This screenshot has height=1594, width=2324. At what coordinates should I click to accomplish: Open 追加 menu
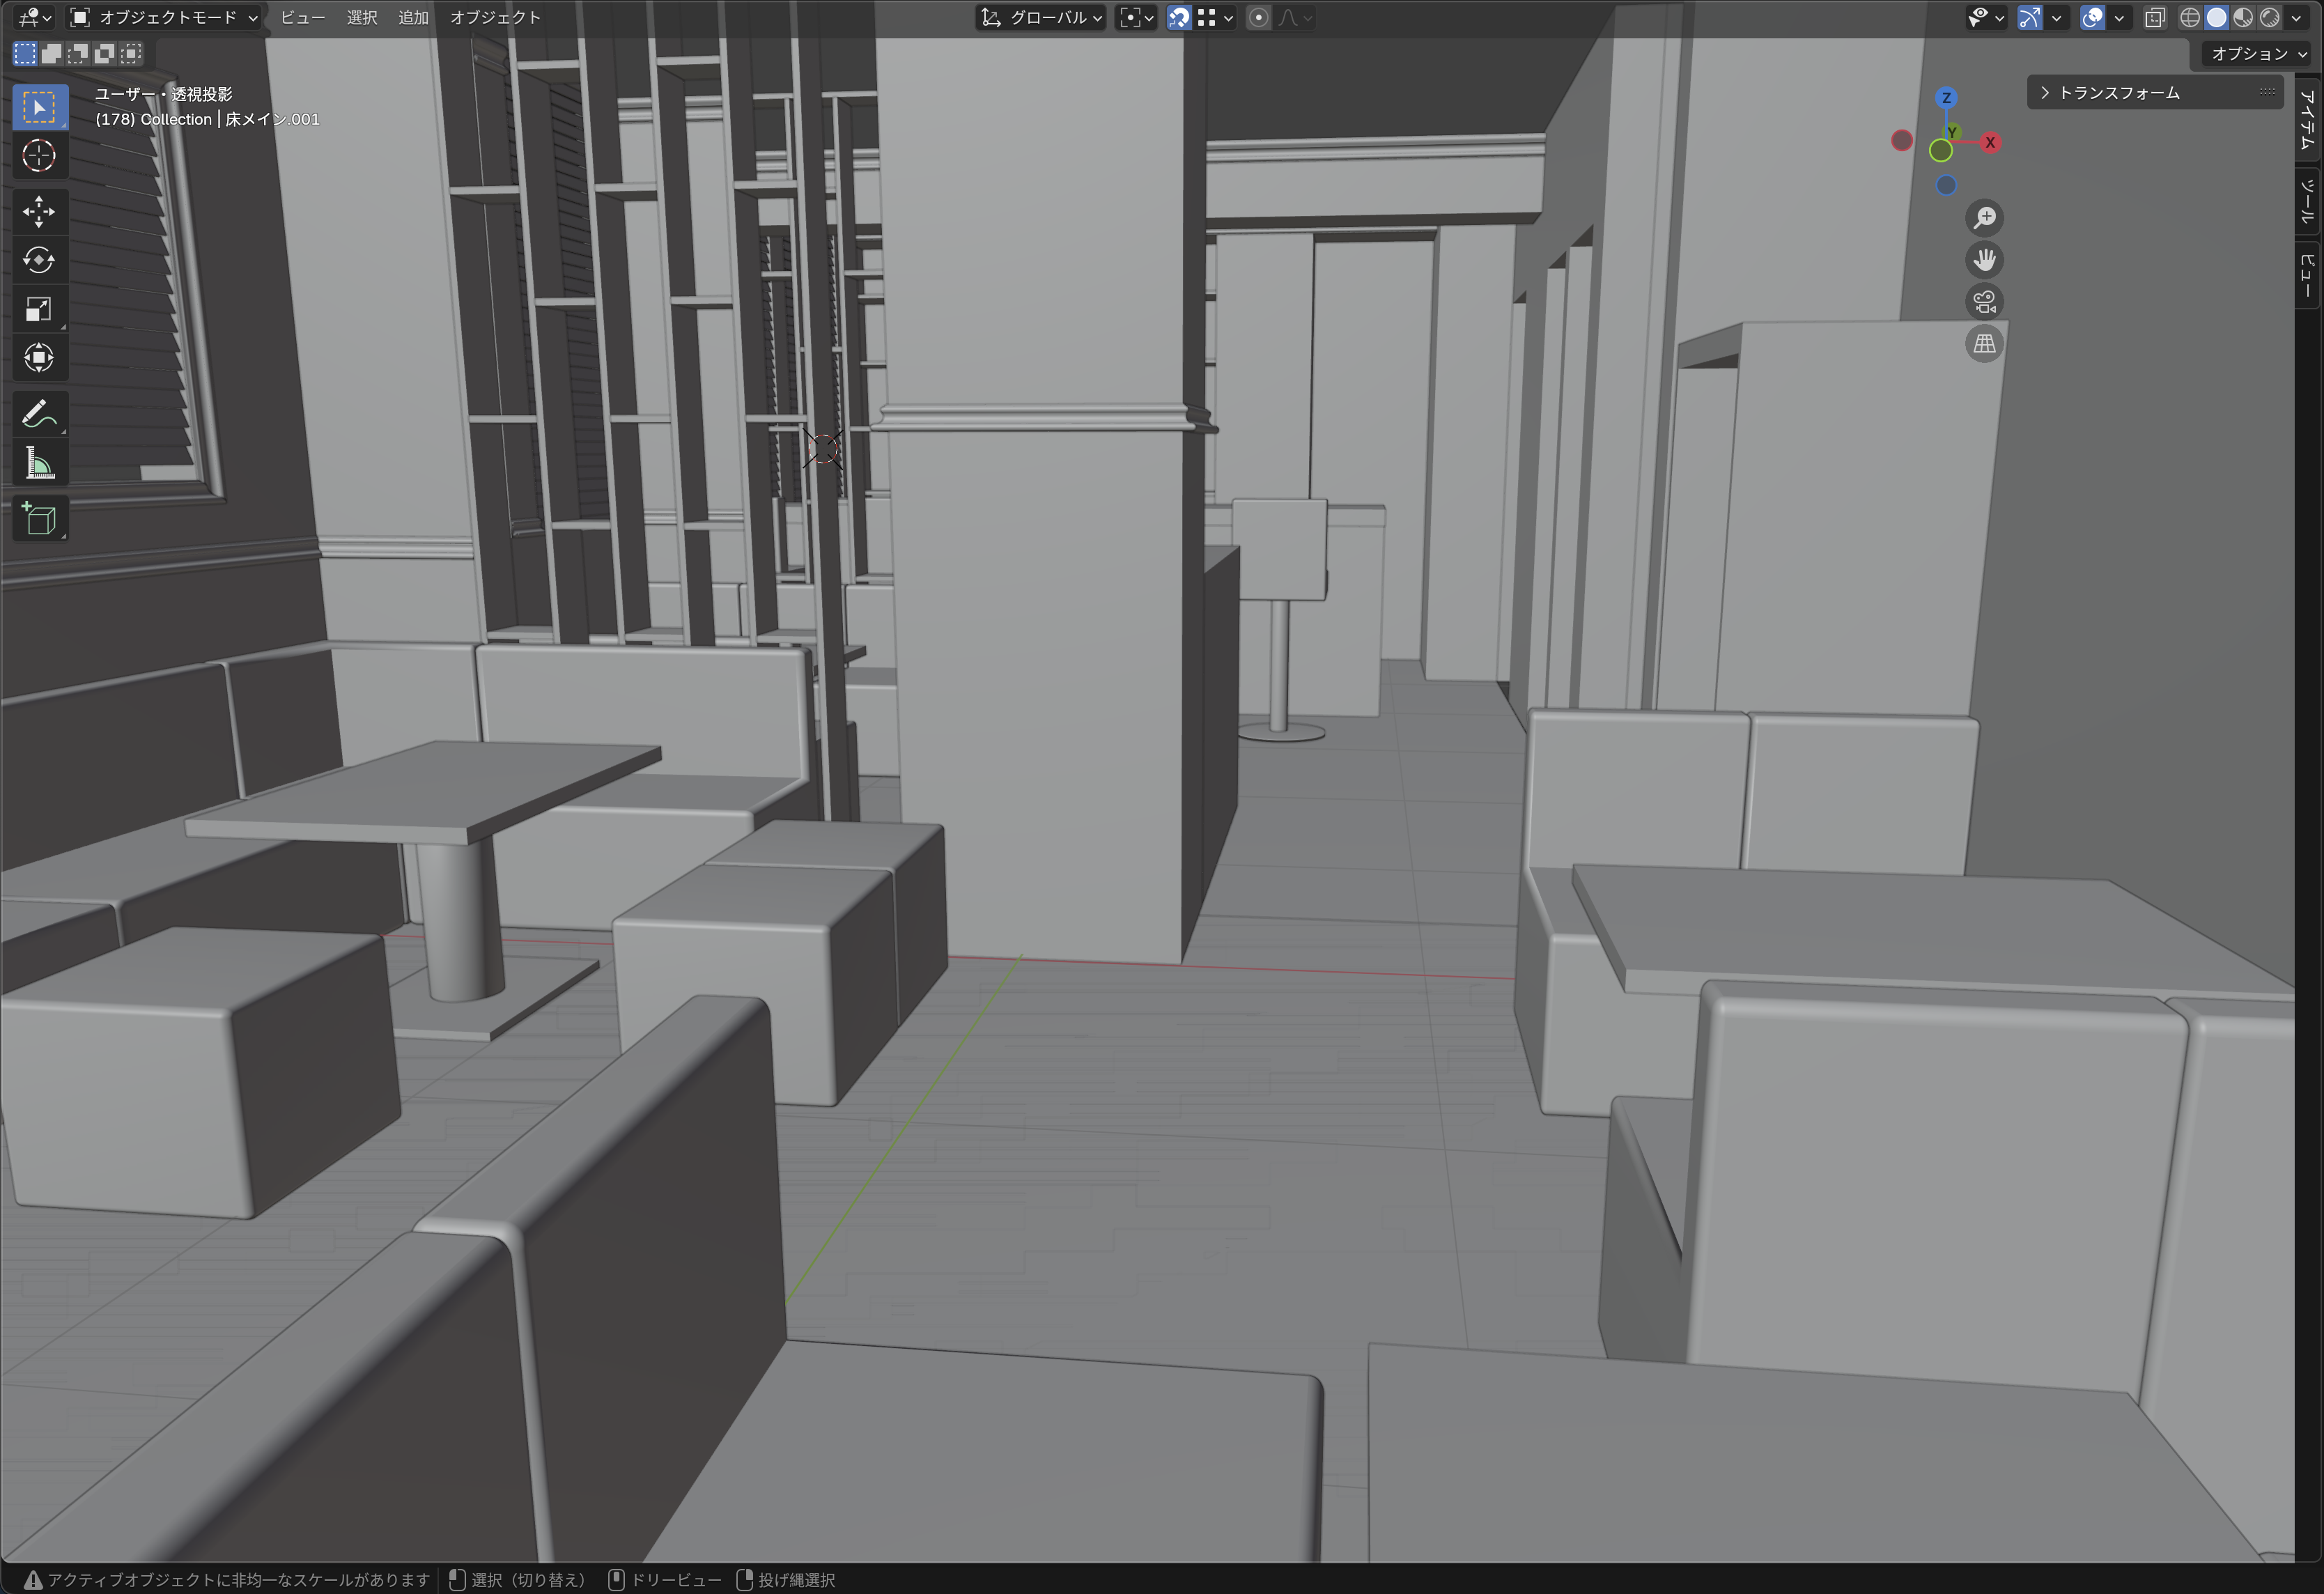tap(414, 18)
